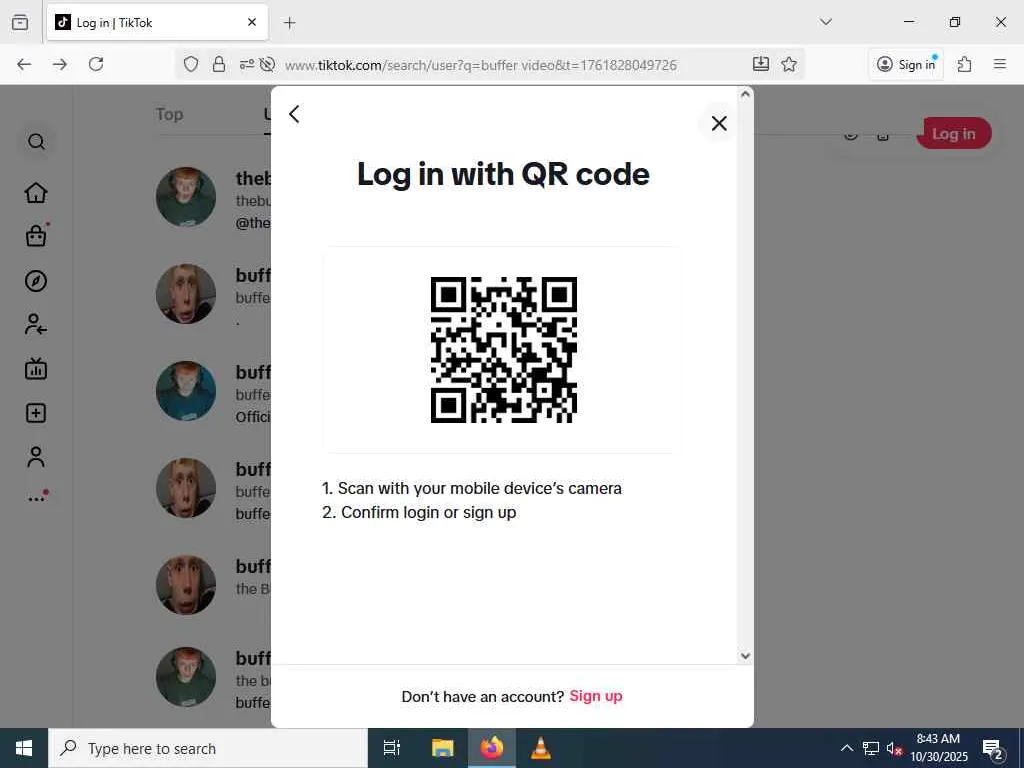Open the Windows Start menu

click(x=24, y=748)
